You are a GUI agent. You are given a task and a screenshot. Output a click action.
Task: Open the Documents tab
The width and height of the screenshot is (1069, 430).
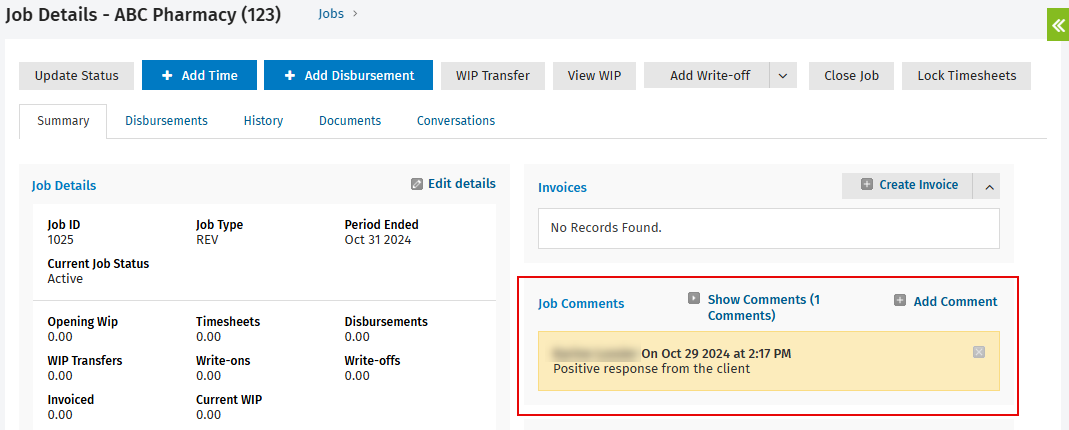pos(350,121)
